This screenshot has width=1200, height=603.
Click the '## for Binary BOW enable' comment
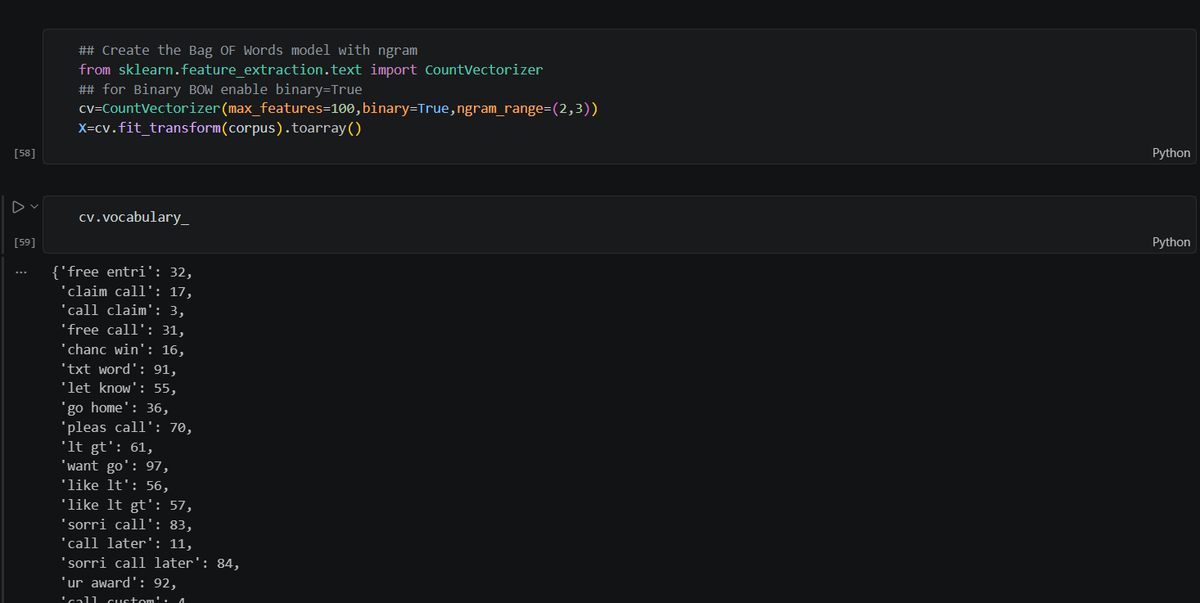pyautogui.click(x=221, y=89)
